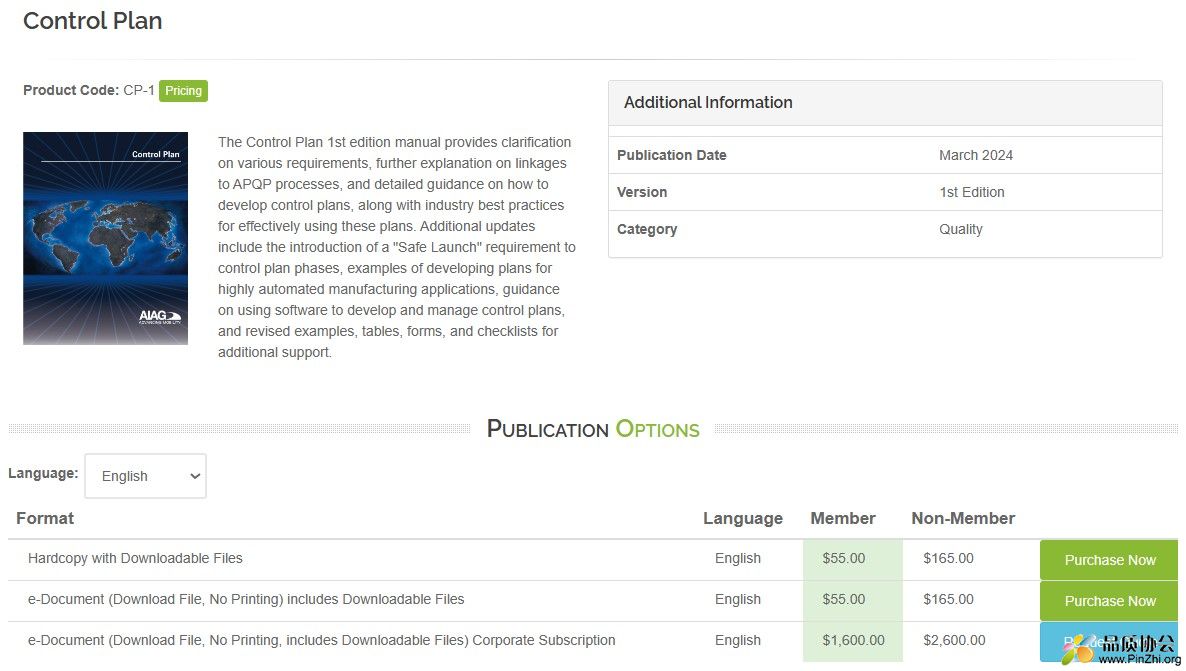
Task: Click the Hardcopy row $165.00 non-member price
Action: 948,558
